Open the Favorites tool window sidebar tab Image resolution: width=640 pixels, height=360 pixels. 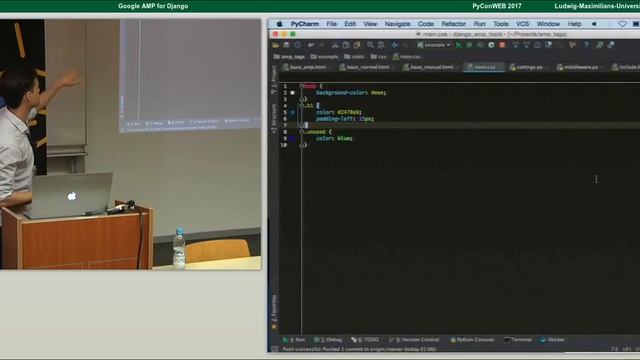[x=274, y=313]
